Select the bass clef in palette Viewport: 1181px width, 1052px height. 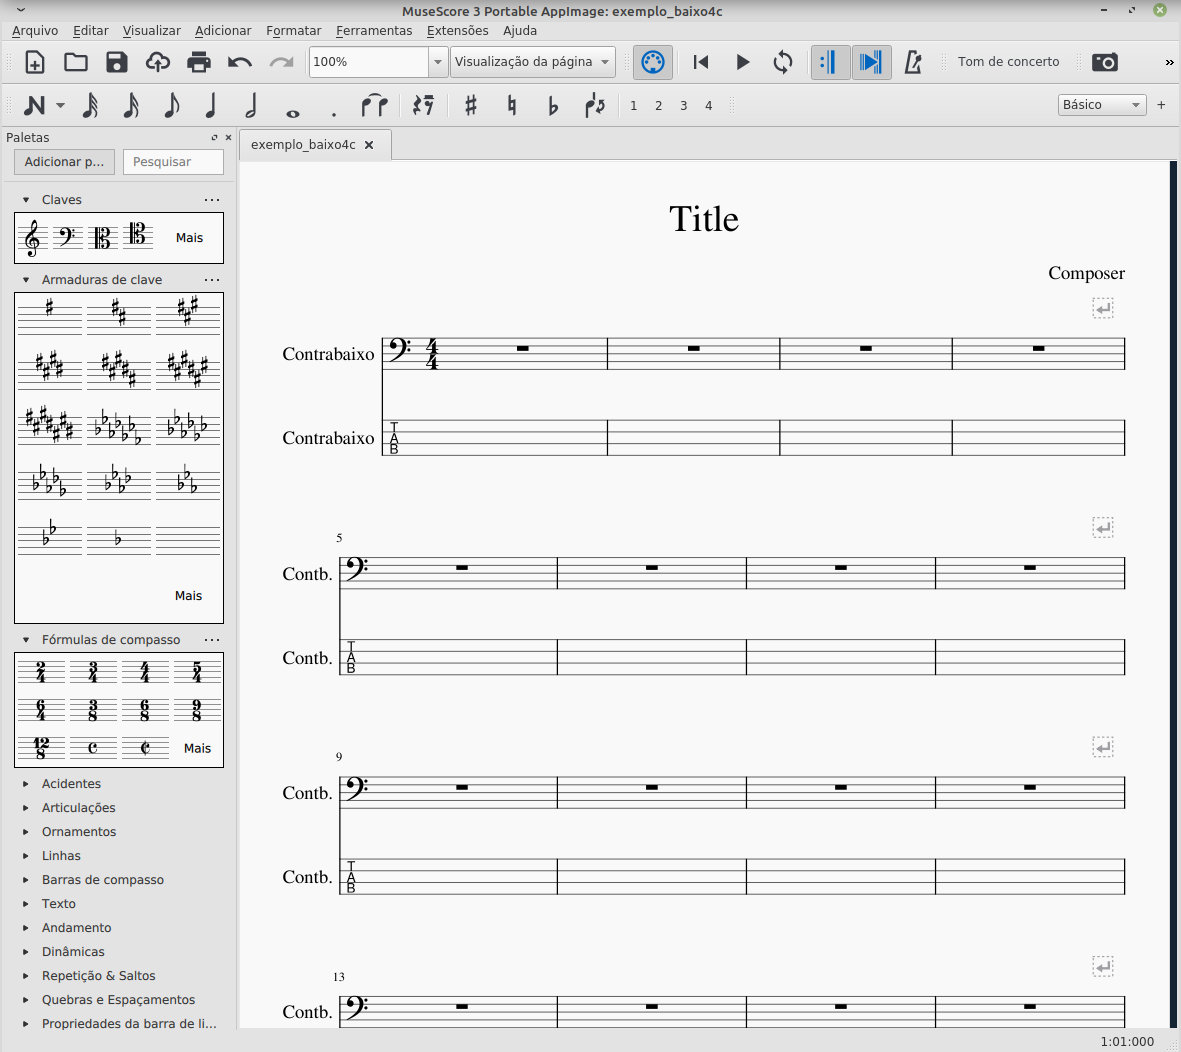pos(67,237)
